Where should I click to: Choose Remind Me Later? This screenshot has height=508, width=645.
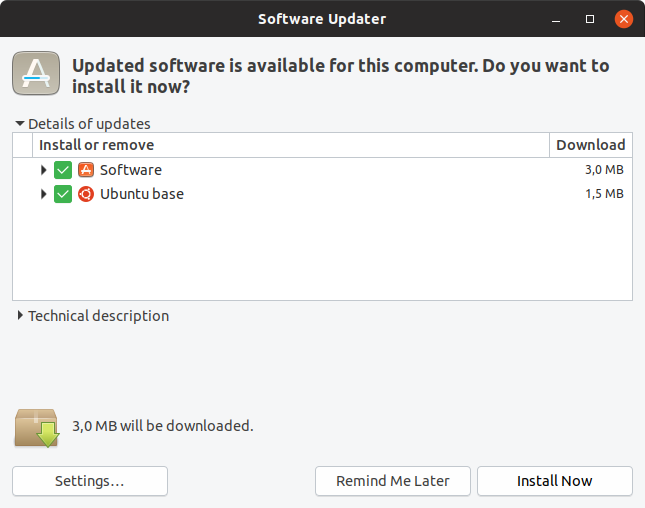pyautogui.click(x=393, y=481)
